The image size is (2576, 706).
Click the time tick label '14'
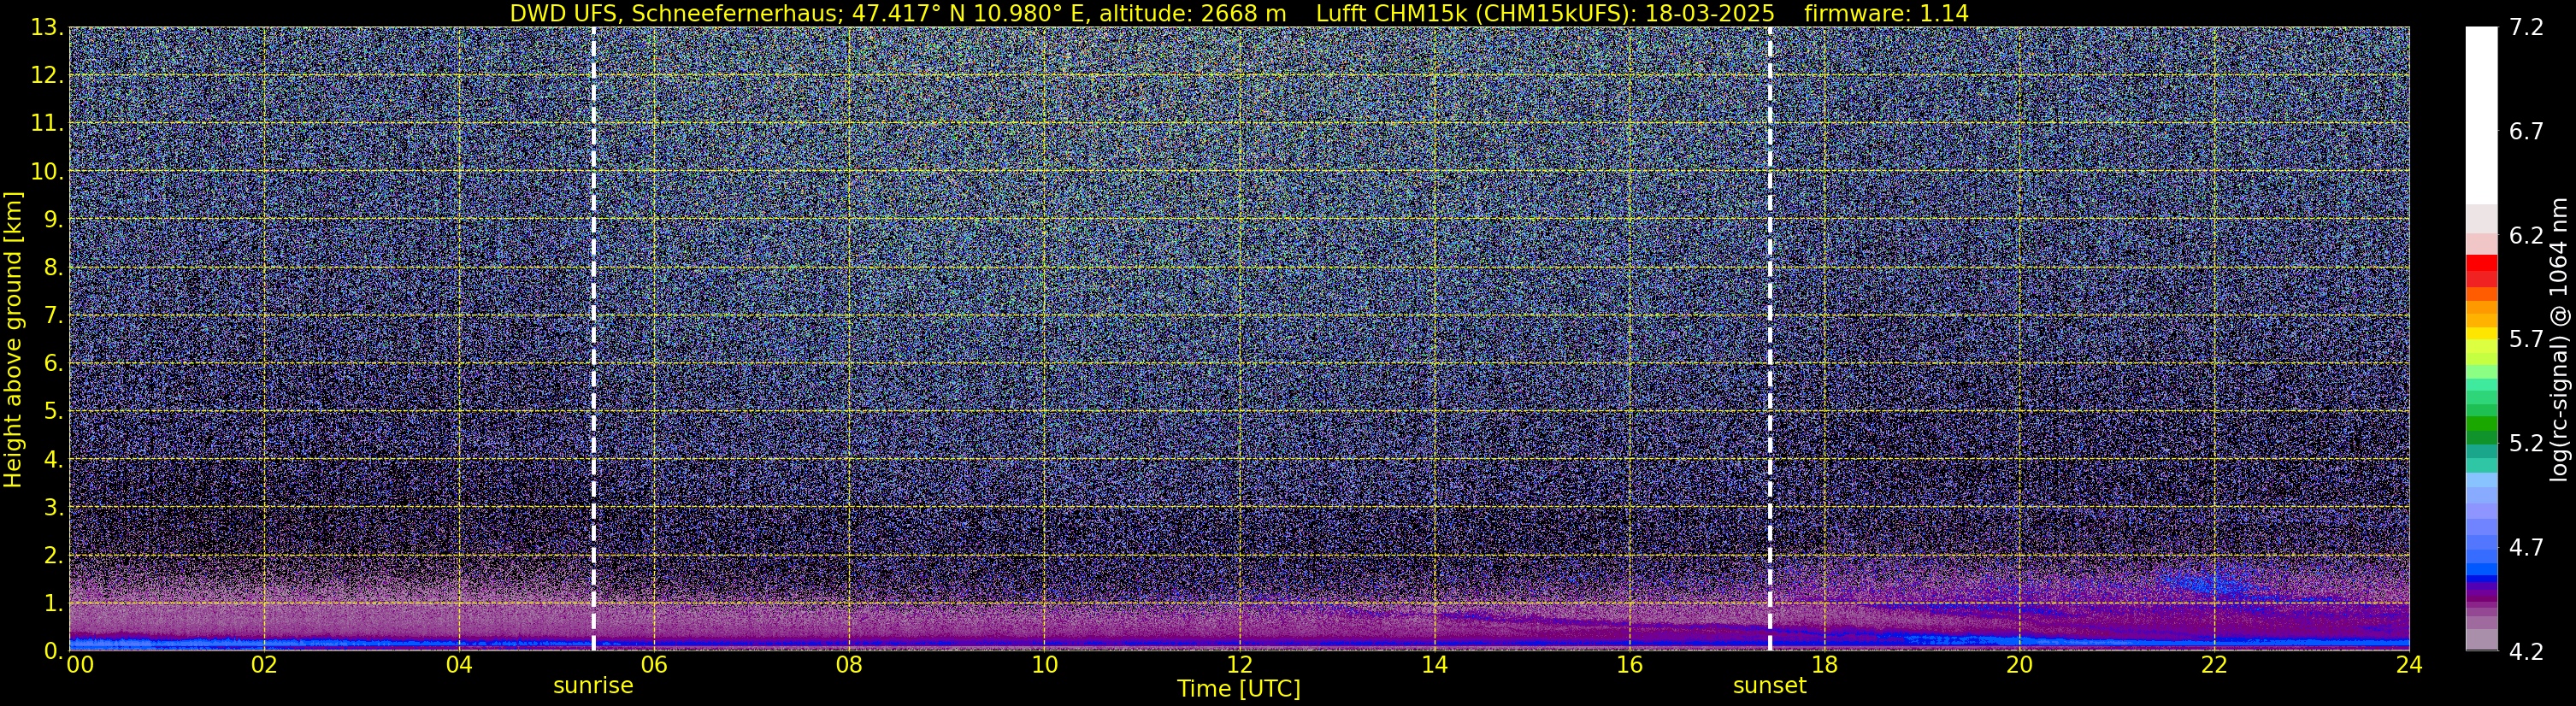click(x=1434, y=665)
